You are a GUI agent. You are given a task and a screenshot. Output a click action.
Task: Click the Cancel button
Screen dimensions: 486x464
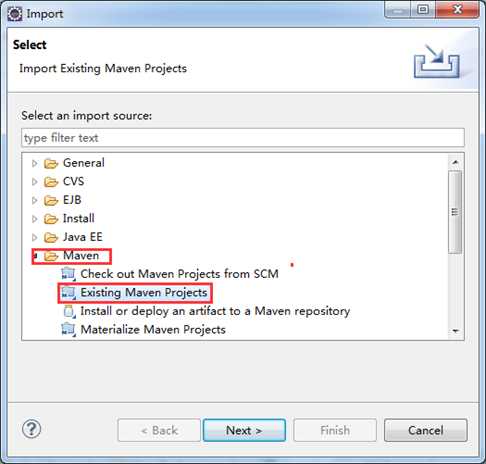(426, 430)
